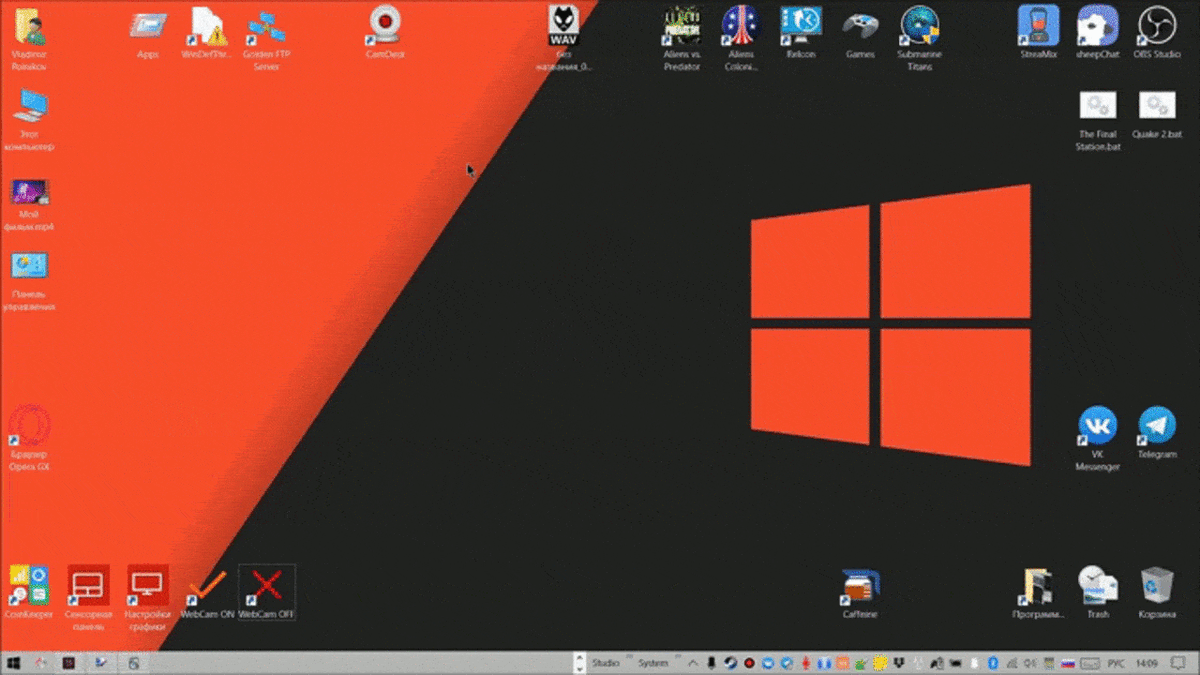The image size is (1200, 675).
Task: Open the VK Messenger shortcut
Action: coord(1097,438)
